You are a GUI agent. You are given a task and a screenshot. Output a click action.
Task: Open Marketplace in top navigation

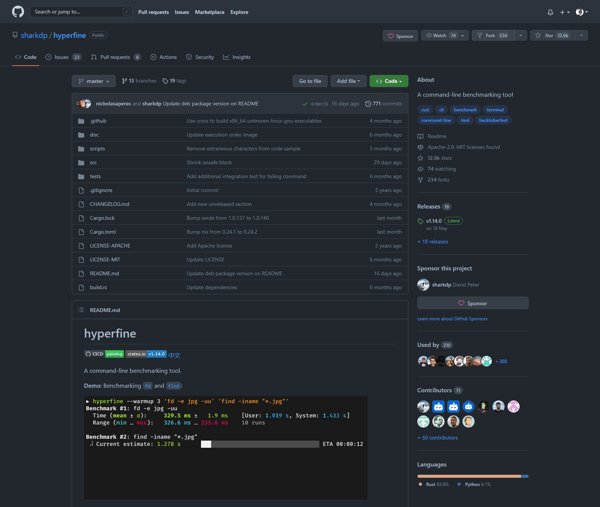(209, 12)
